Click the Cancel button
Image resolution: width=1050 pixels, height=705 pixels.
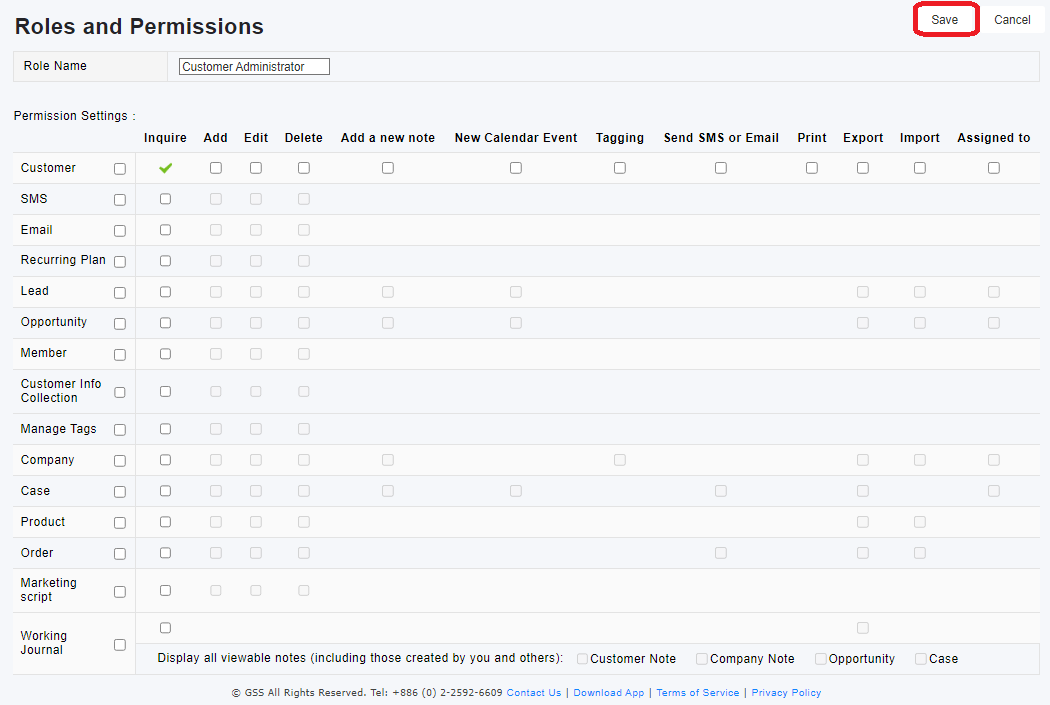pos(1012,20)
